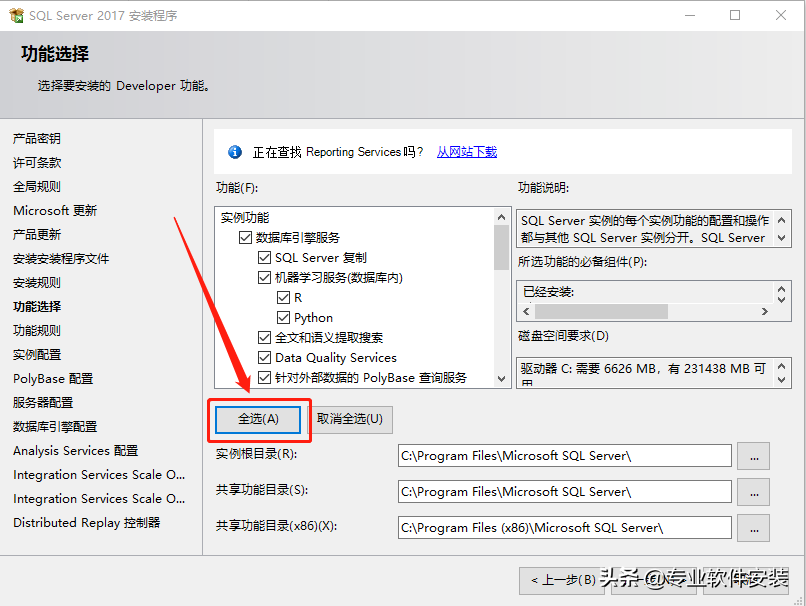806x606 pixels.
Task: Select the 许可条款 step
Action: (x=37, y=163)
